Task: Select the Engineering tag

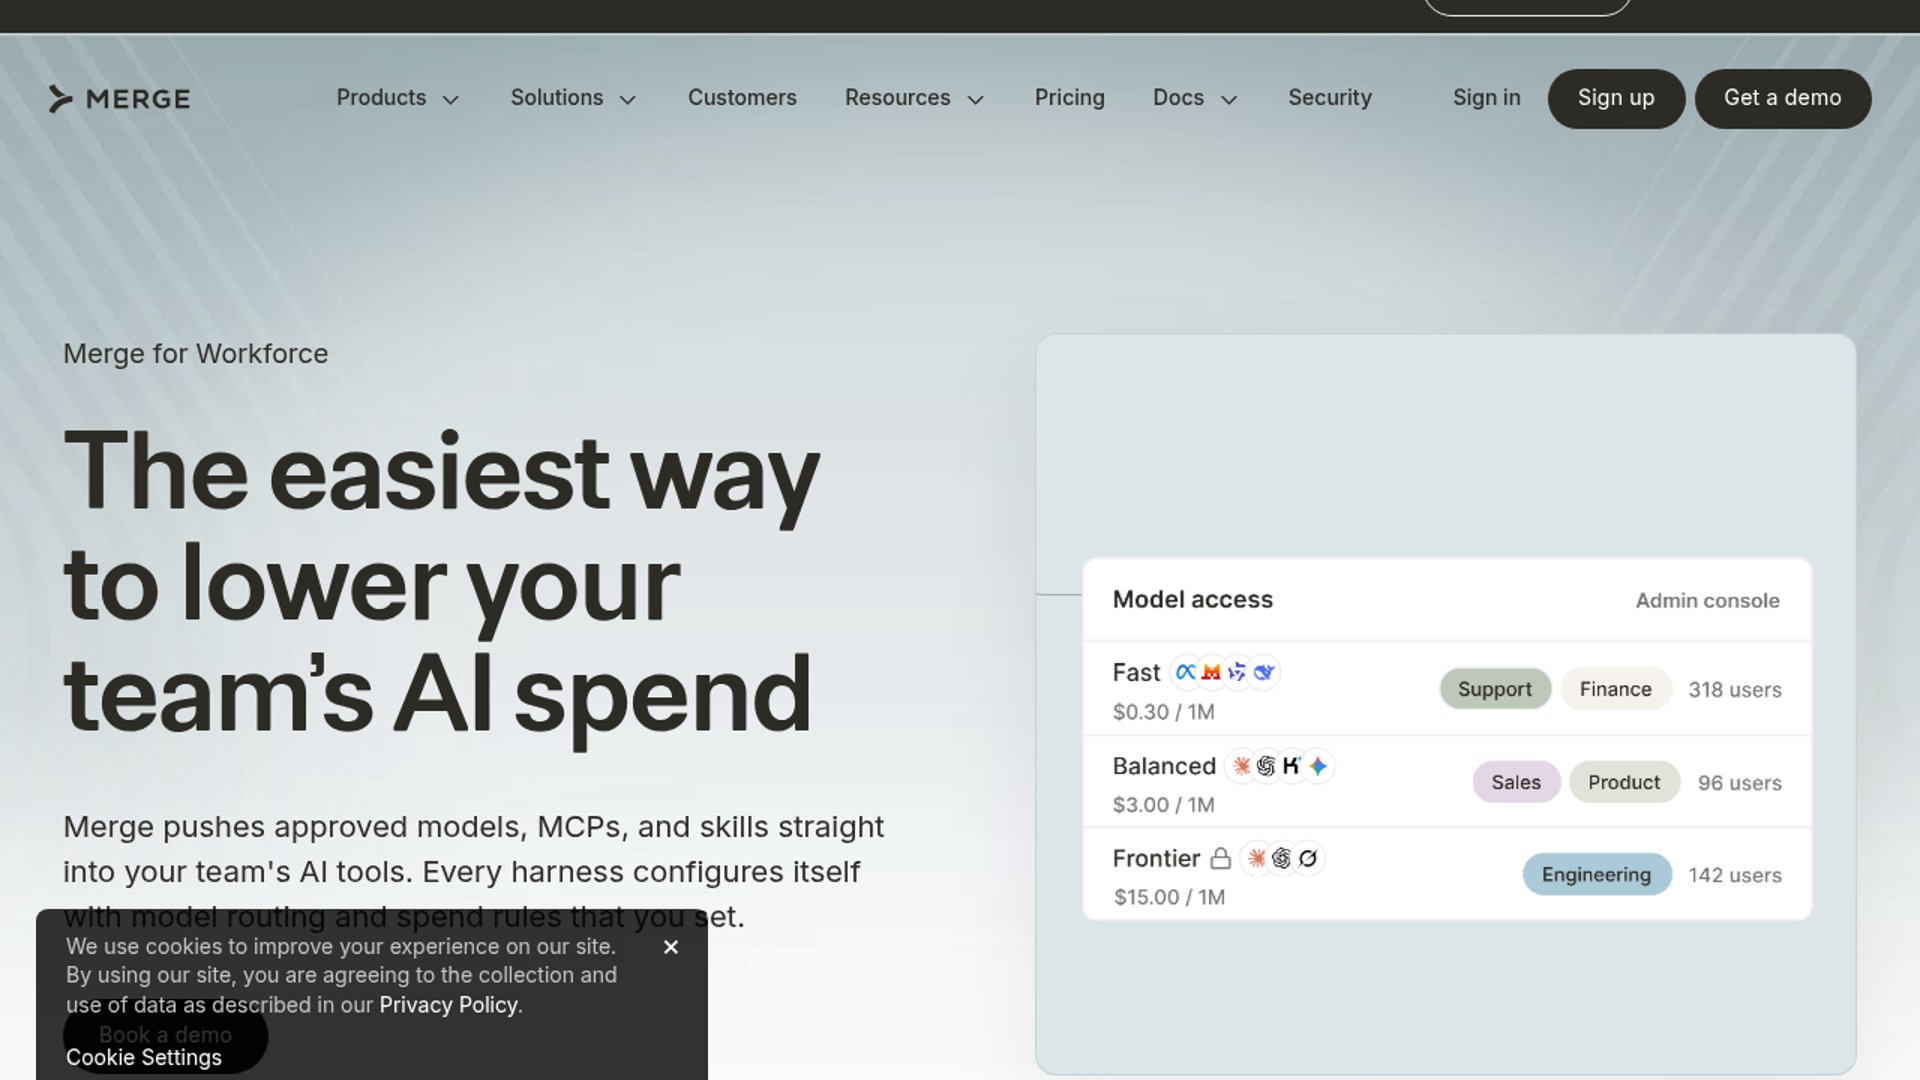Action: [x=1596, y=874]
